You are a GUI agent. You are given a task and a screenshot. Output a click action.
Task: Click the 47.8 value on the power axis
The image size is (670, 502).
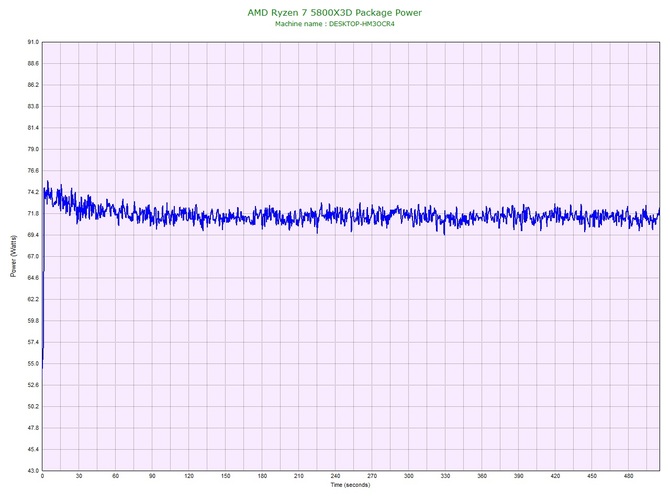[x=33, y=428]
